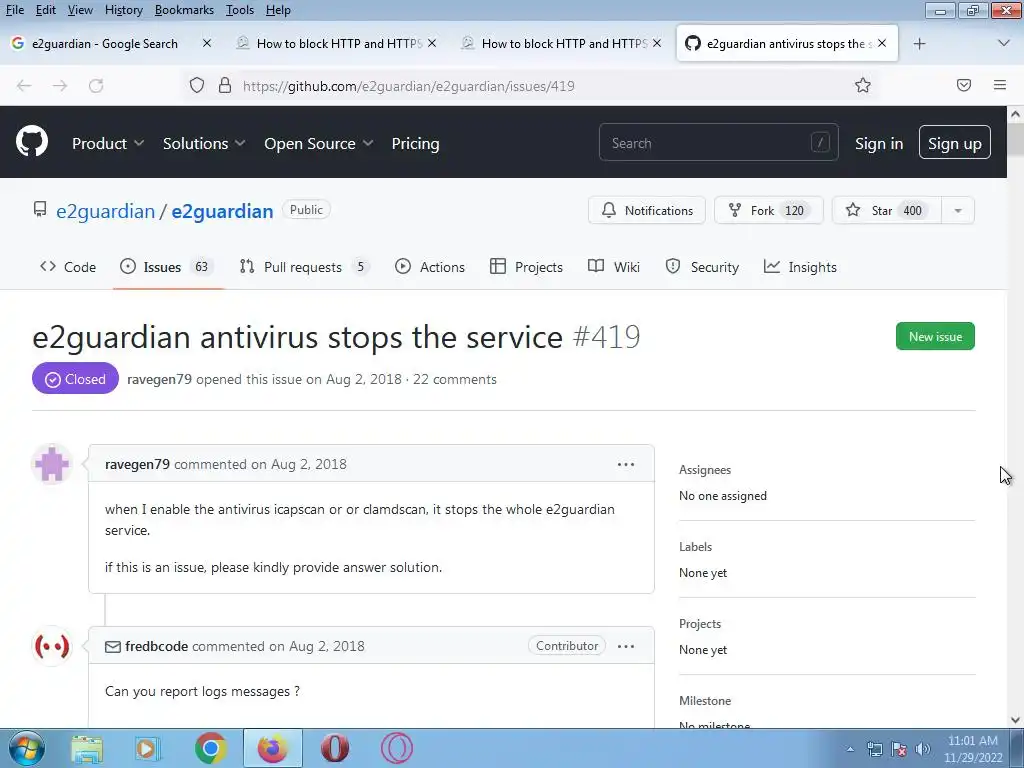Image resolution: width=1024 pixels, height=768 pixels.
Task: Click the GitHub Octocat home logo
Action: (x=32, y=142)
